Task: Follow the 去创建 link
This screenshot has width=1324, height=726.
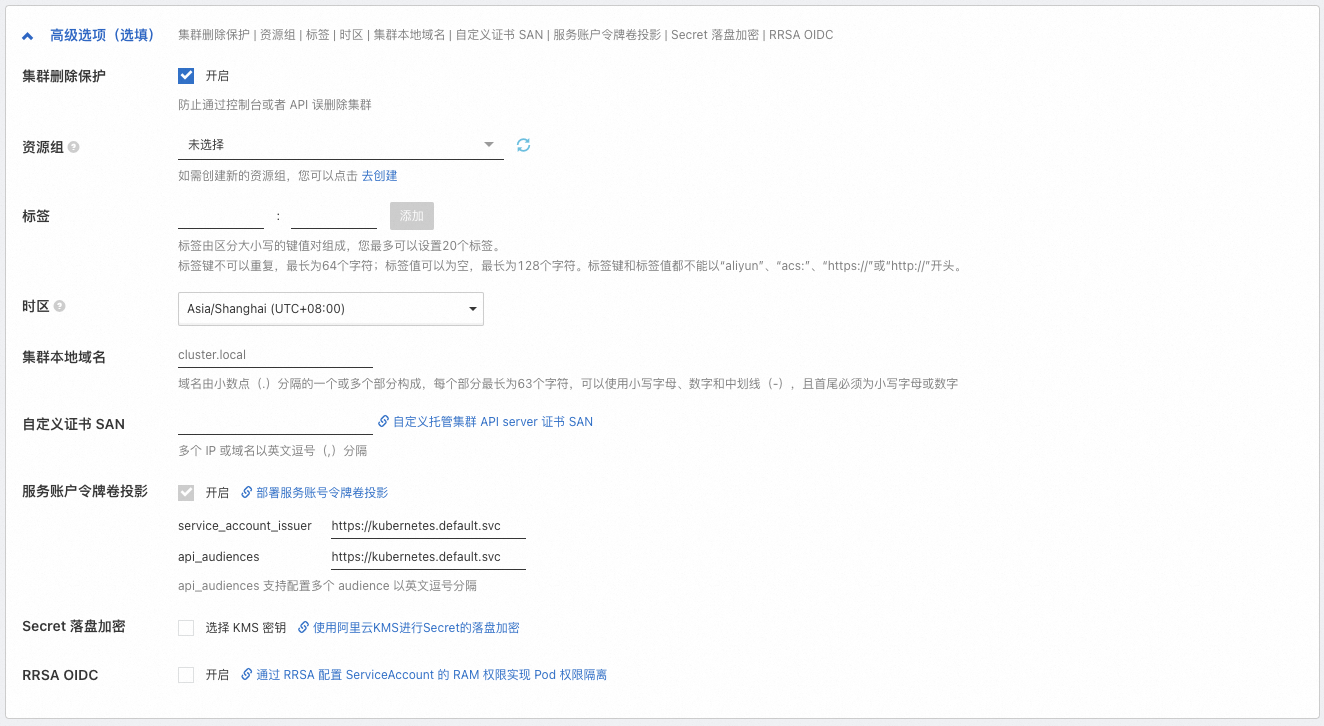Action: (x=379, y=176)
